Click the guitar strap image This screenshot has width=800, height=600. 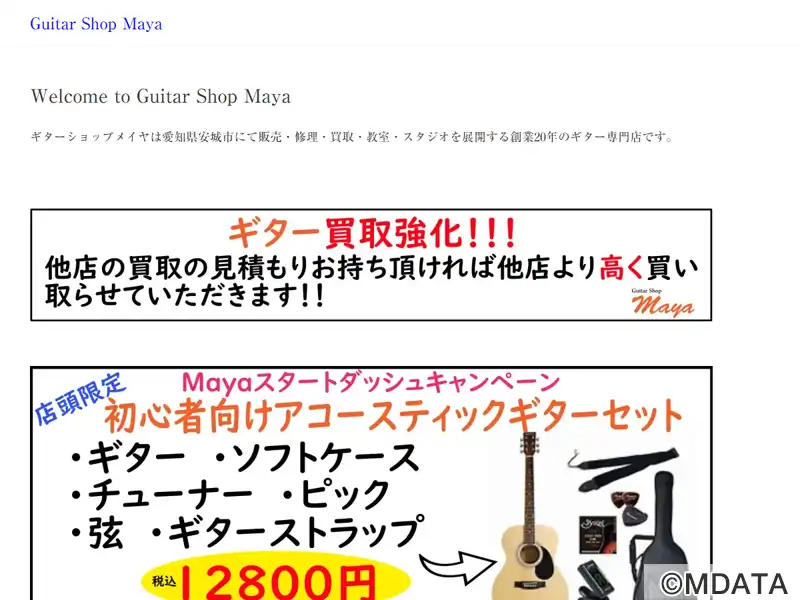pos(623,465)
